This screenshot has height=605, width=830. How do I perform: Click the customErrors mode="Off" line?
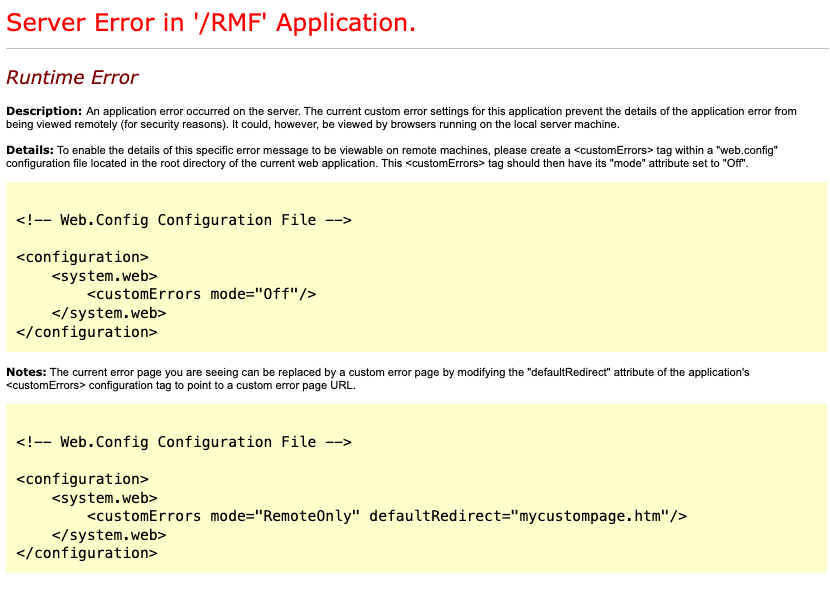(x=203, y=294)
